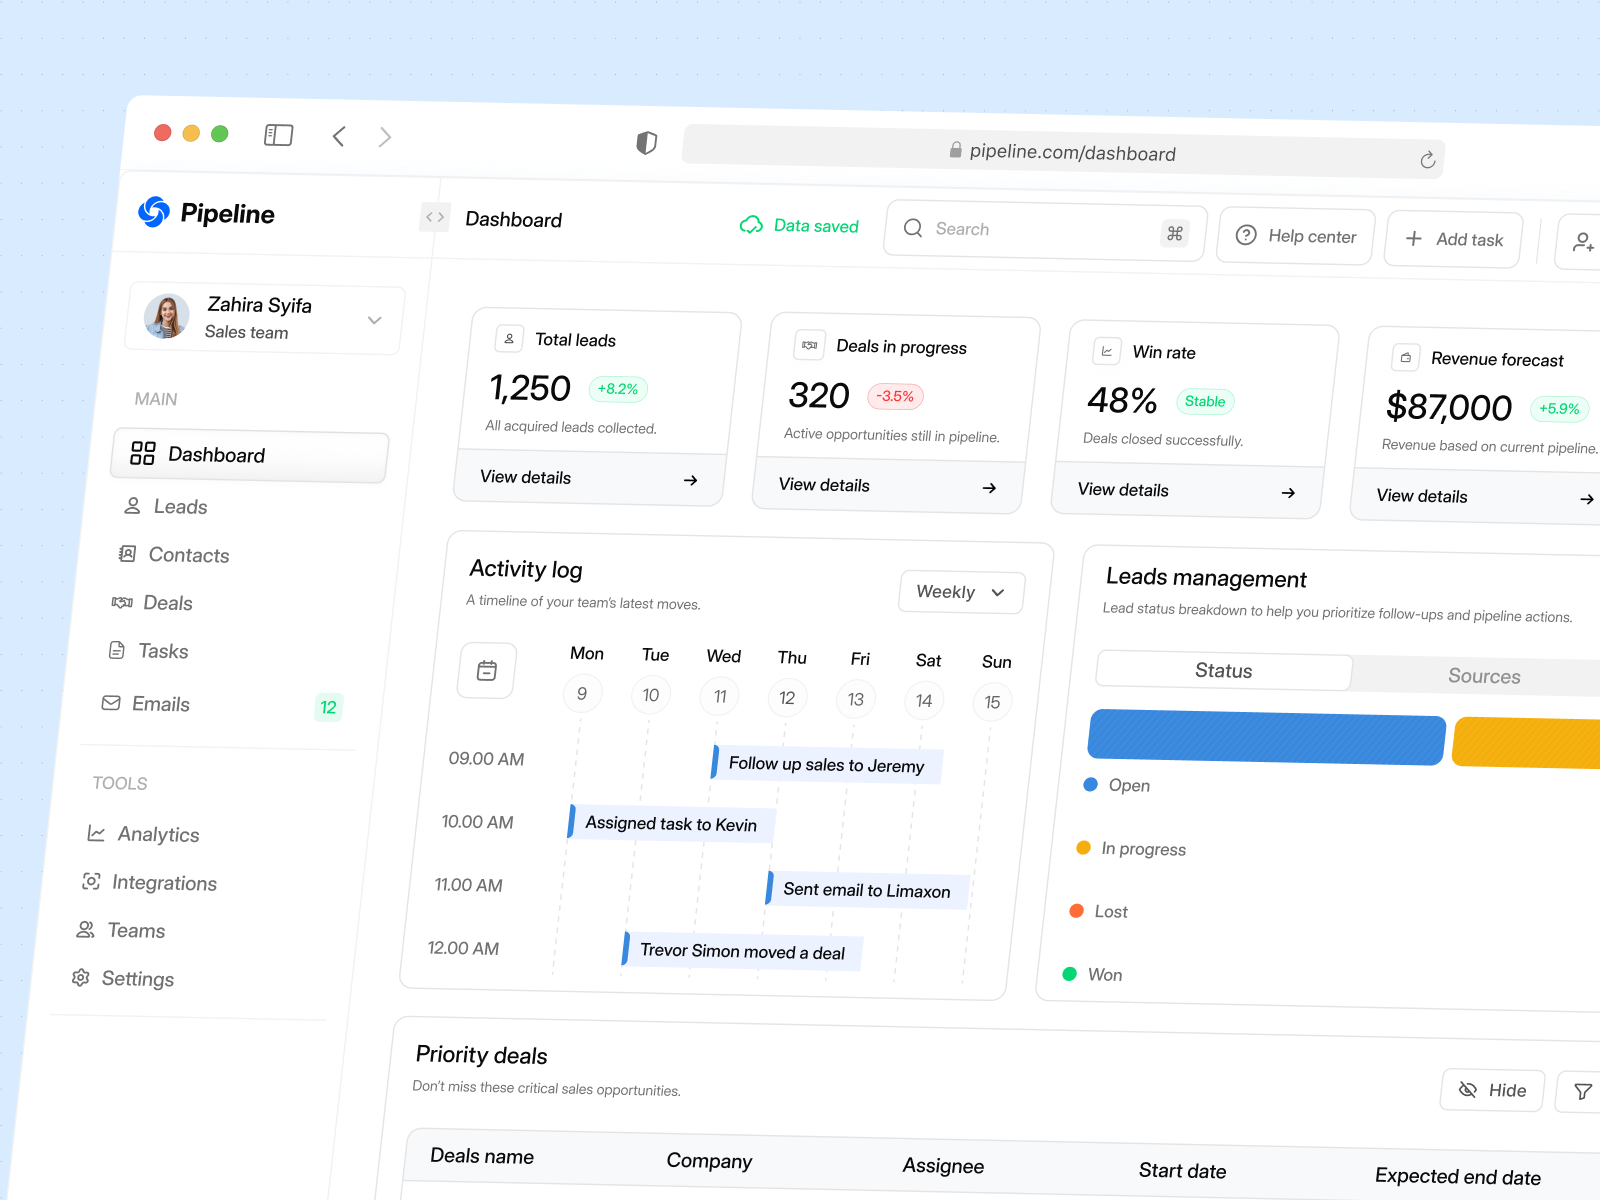Image resolution: width=1600 pixels, height=1200 pixels.
Task: Click the blue Open status bar
Action: pos(1266,737)
